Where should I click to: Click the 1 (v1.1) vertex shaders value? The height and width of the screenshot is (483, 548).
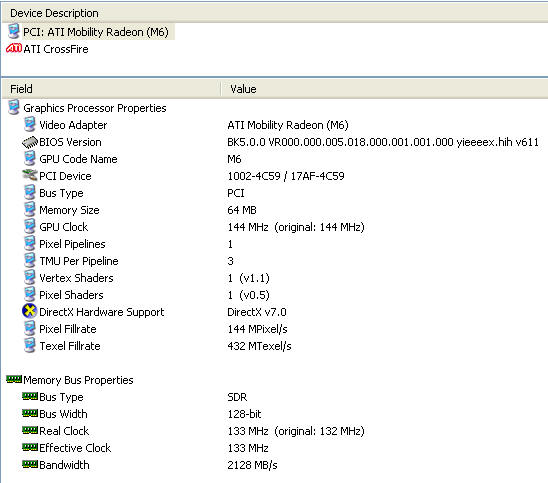[x=248, y=278]
